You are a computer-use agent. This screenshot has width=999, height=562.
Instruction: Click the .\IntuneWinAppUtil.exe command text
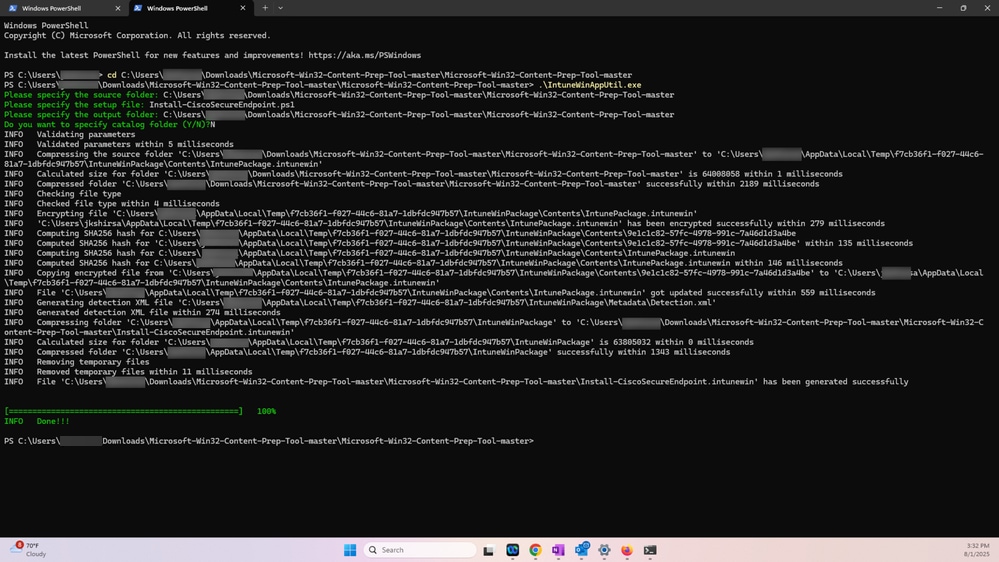tap(590, 85)
